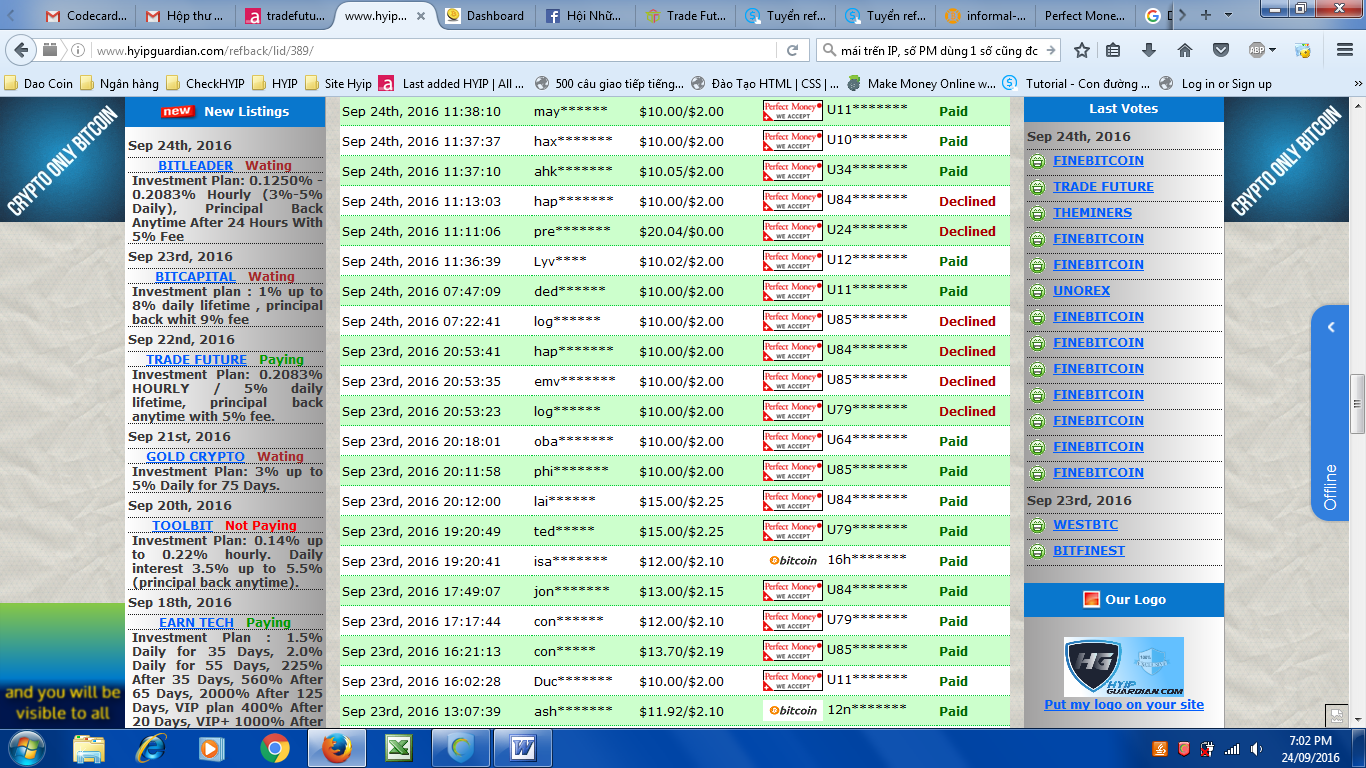The image size is (1366, 768).
Task: Open Windows Explorer from the taskbar
Action: click(89, 748)
